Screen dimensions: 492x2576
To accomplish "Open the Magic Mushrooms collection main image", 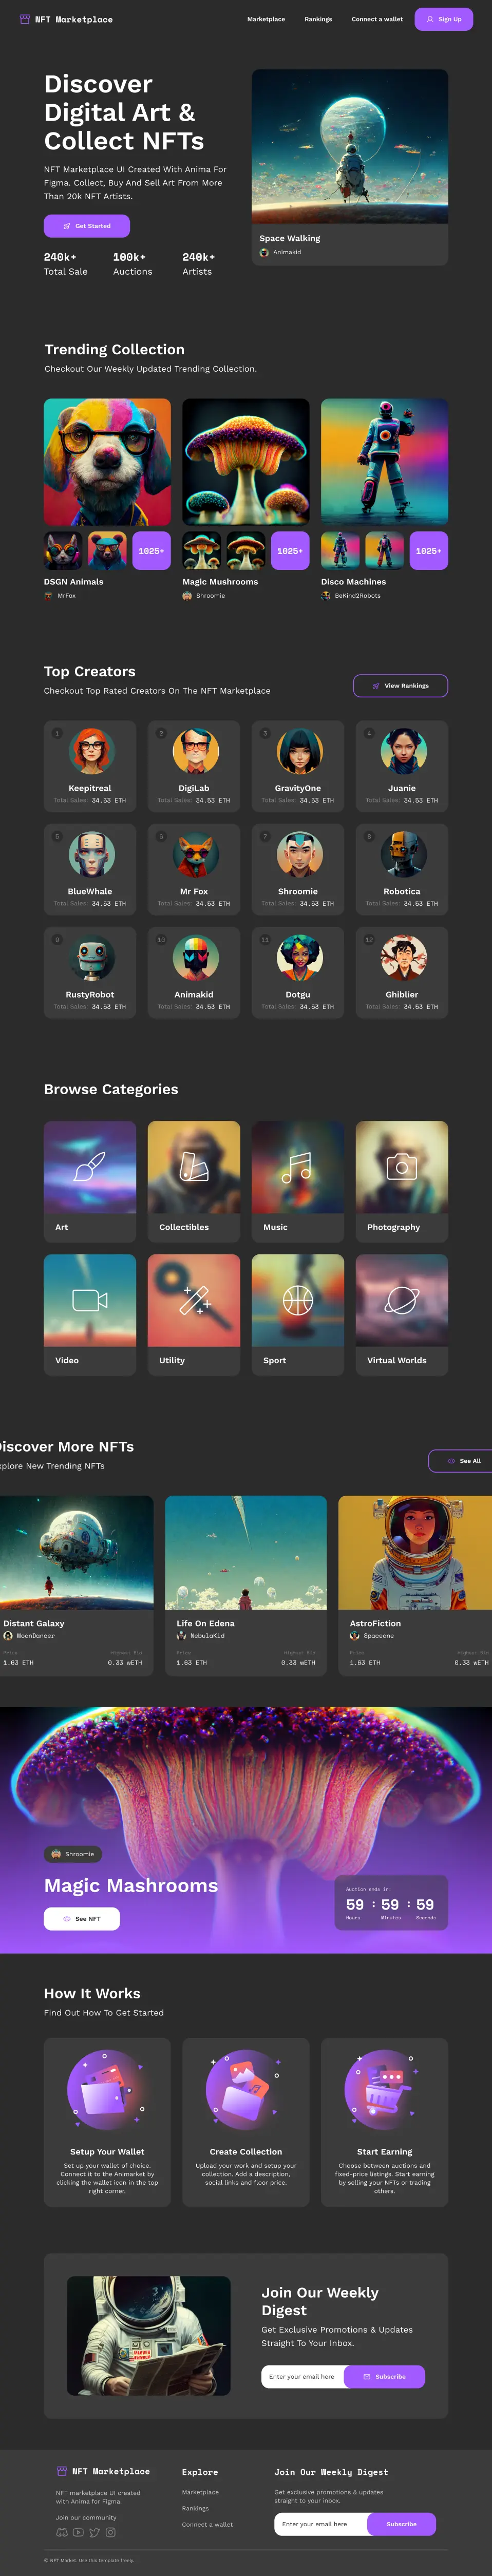I will [246, 462].
